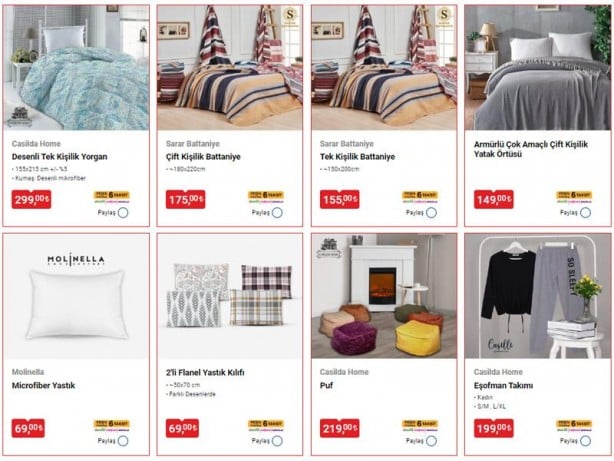
Task: Toggle Paylaş circle for Tek Kişilik Battaniye
Action: coord(432,213)
